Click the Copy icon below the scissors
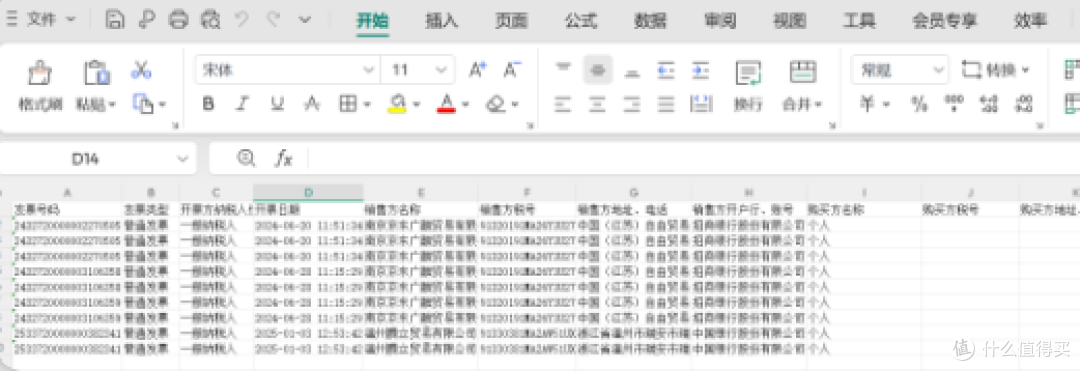This screenshot has height=371, width=1080. pos(143,104)
